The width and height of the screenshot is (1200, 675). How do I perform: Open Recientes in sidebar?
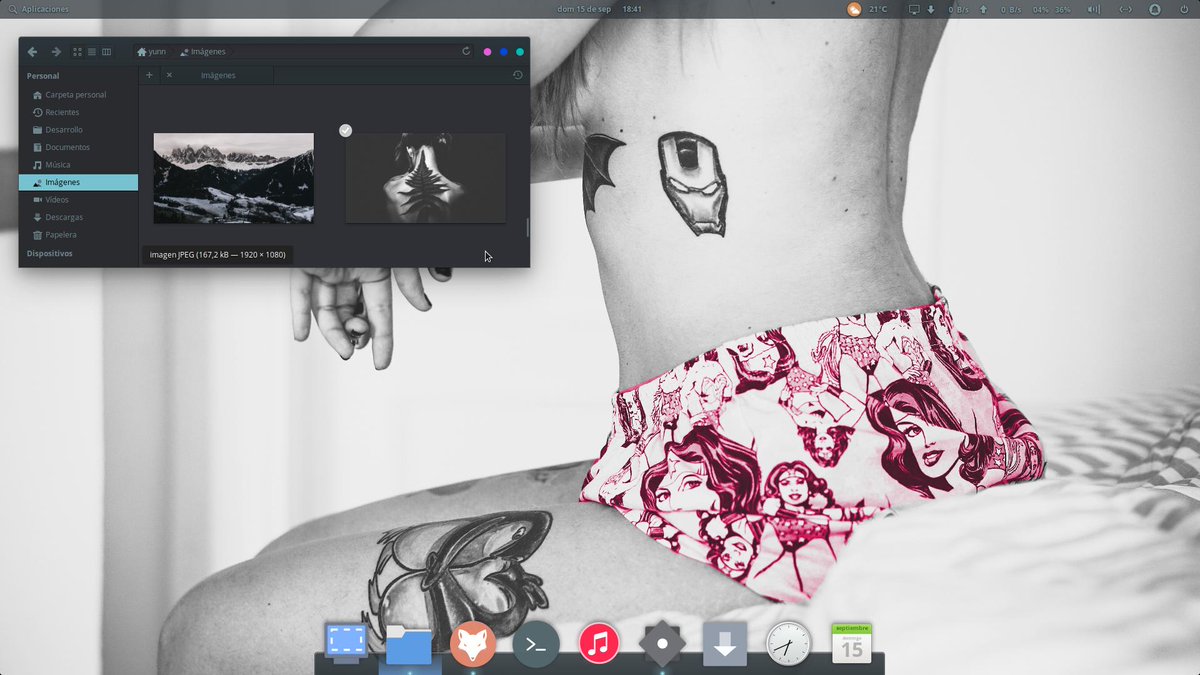[78, 112]
